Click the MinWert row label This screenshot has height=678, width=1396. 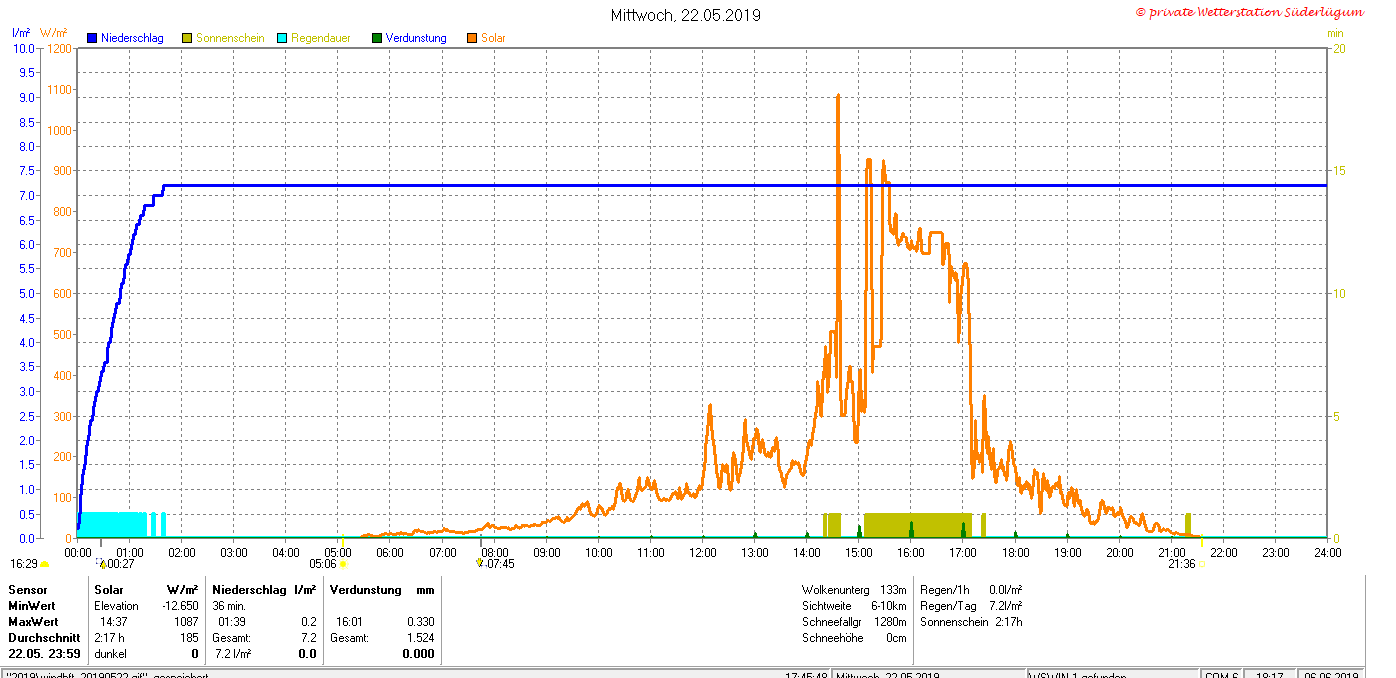click(x=32, y=606)
